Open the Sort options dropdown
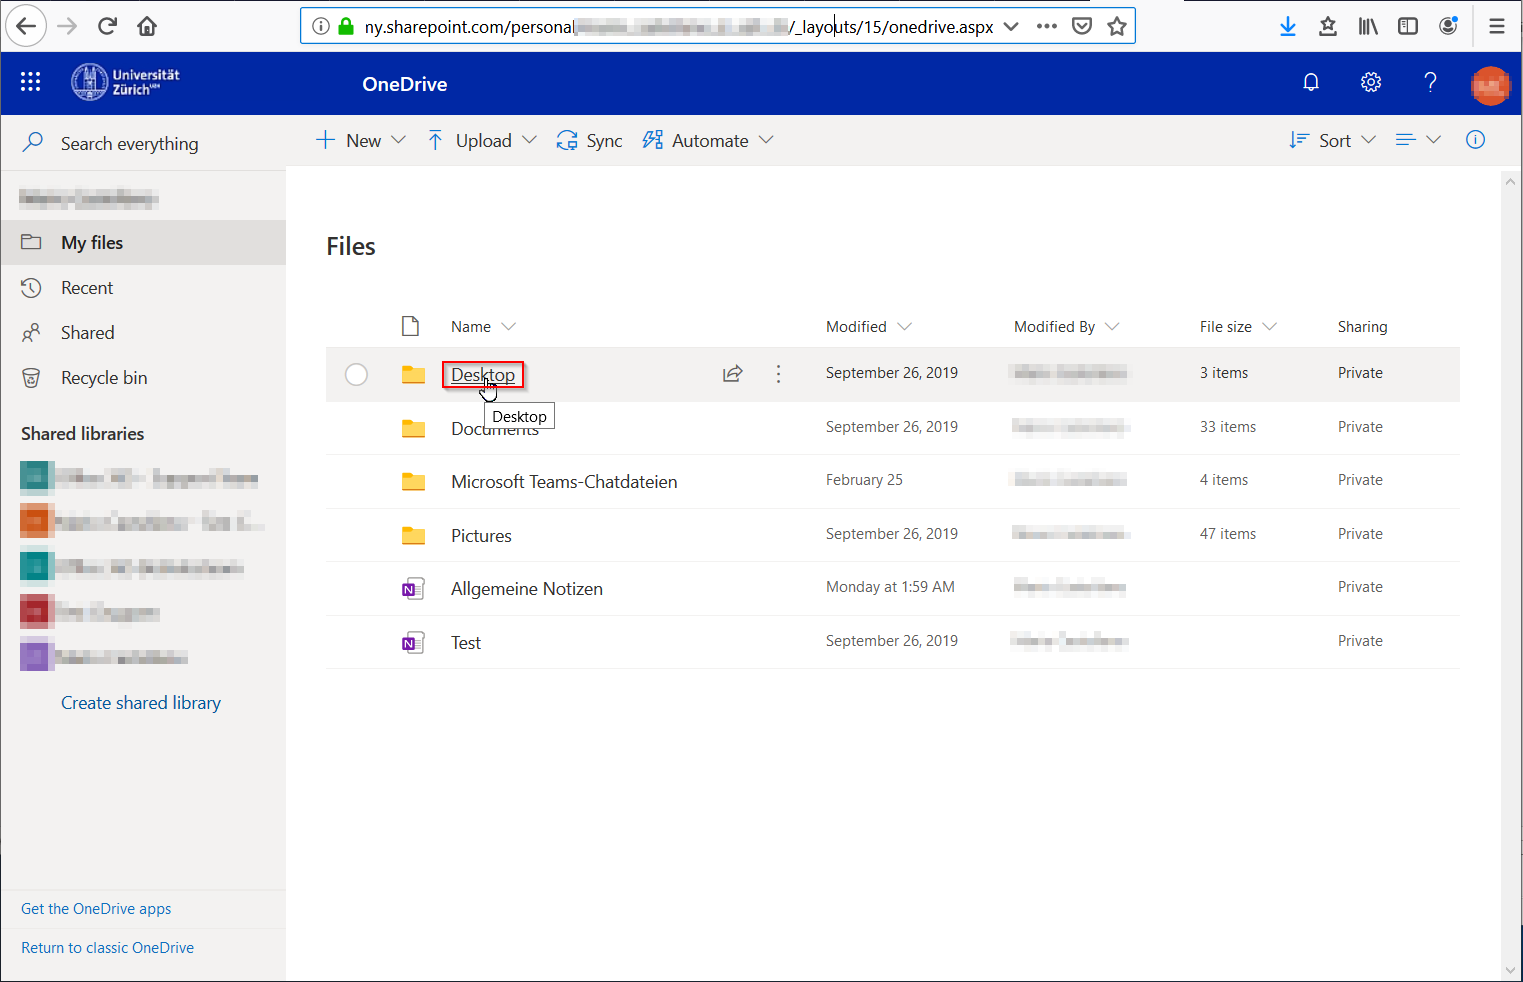The width and height of the screenshot is (1523, 982). pos(1333,140)
